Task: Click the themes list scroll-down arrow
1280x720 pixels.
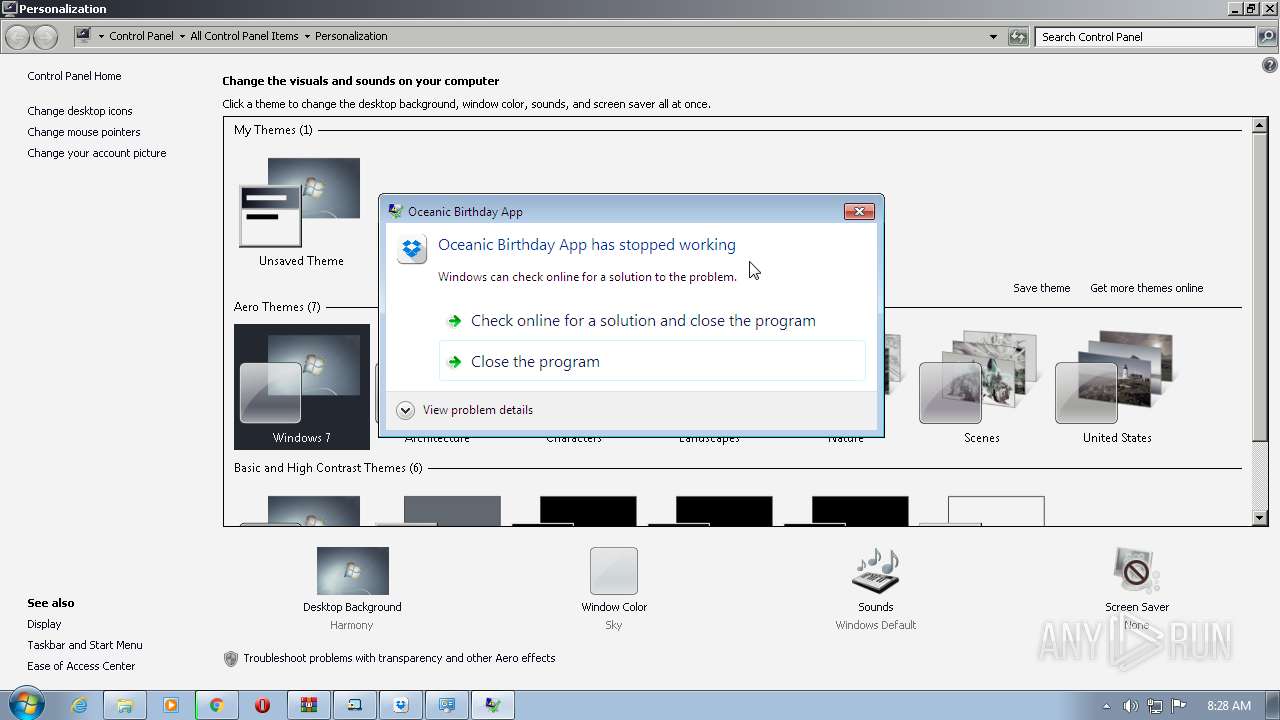Action: tap(1260, 518)
